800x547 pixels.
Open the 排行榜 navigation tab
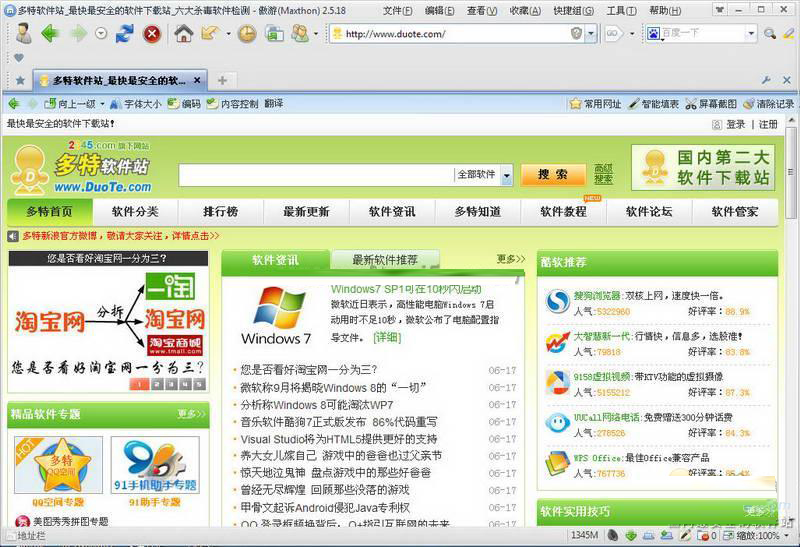[x=220, y=212]
